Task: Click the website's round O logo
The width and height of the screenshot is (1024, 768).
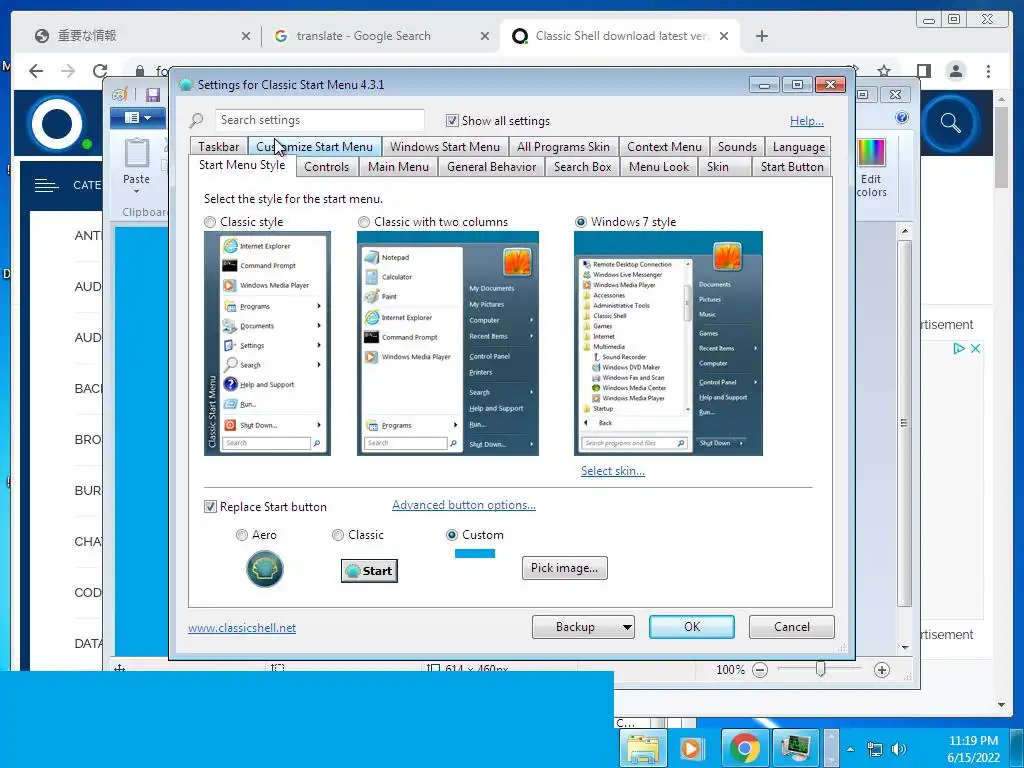Action: click(57, 124)
